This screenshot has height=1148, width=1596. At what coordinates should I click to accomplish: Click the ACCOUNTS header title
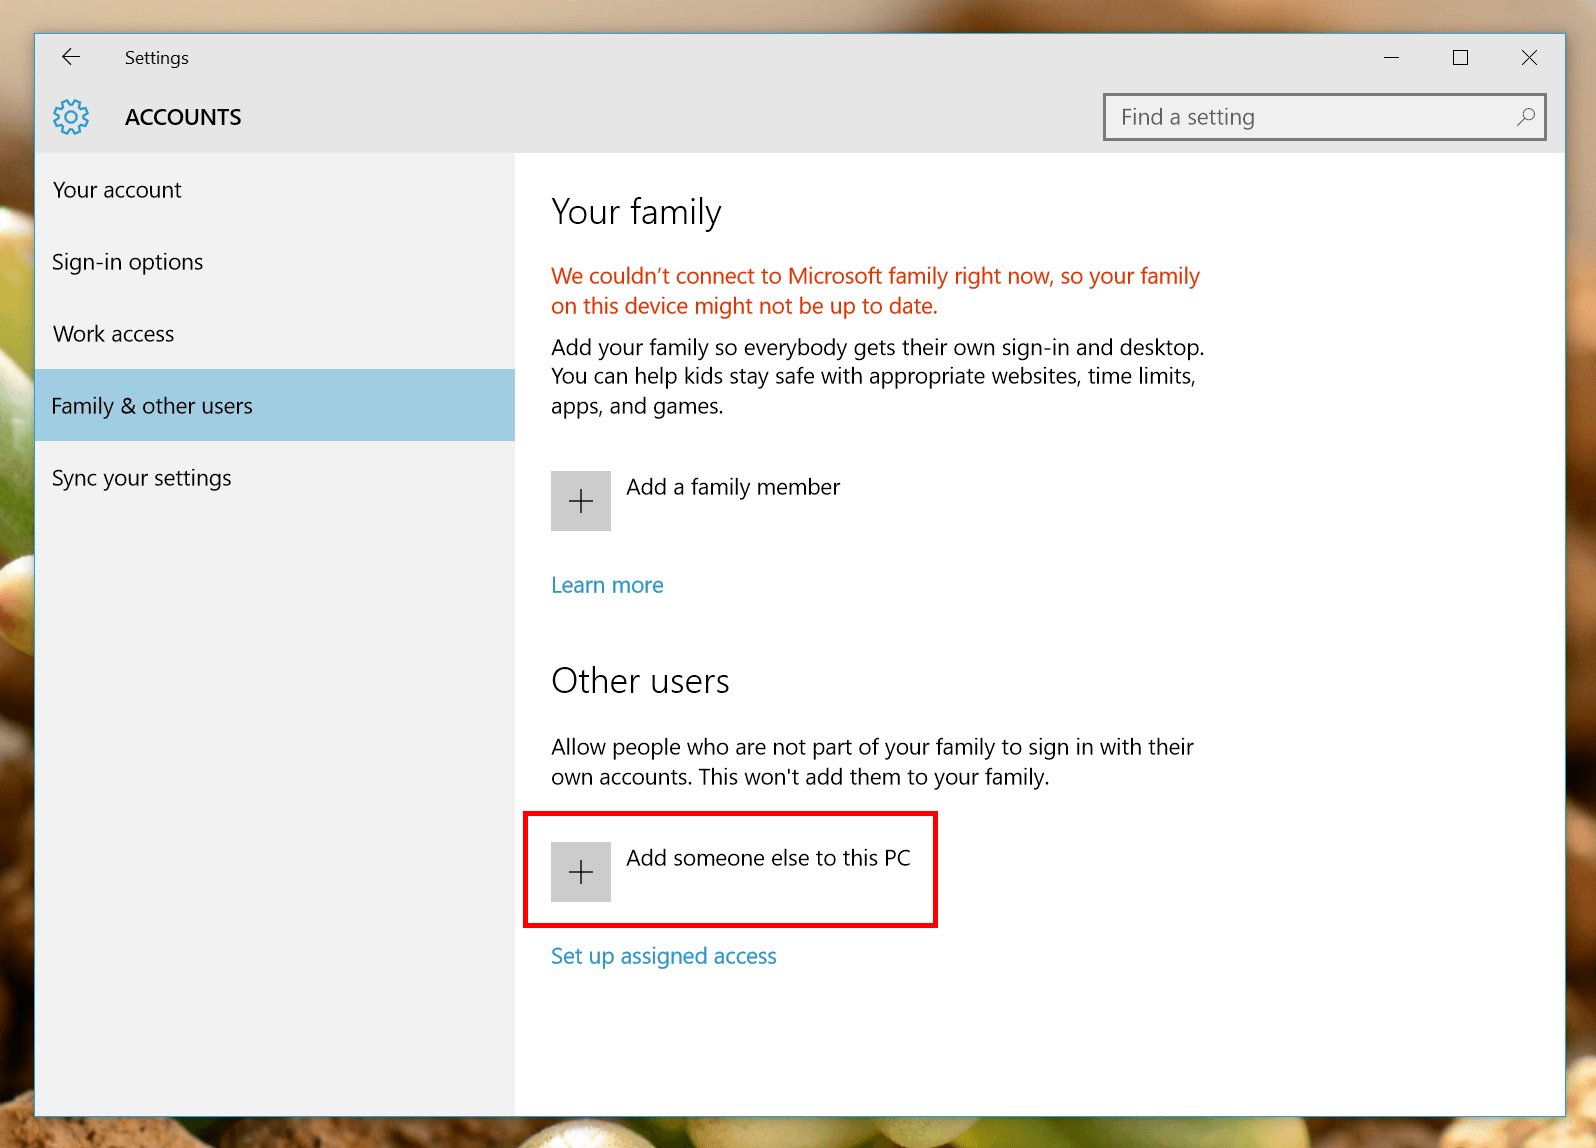click(183, 117)
